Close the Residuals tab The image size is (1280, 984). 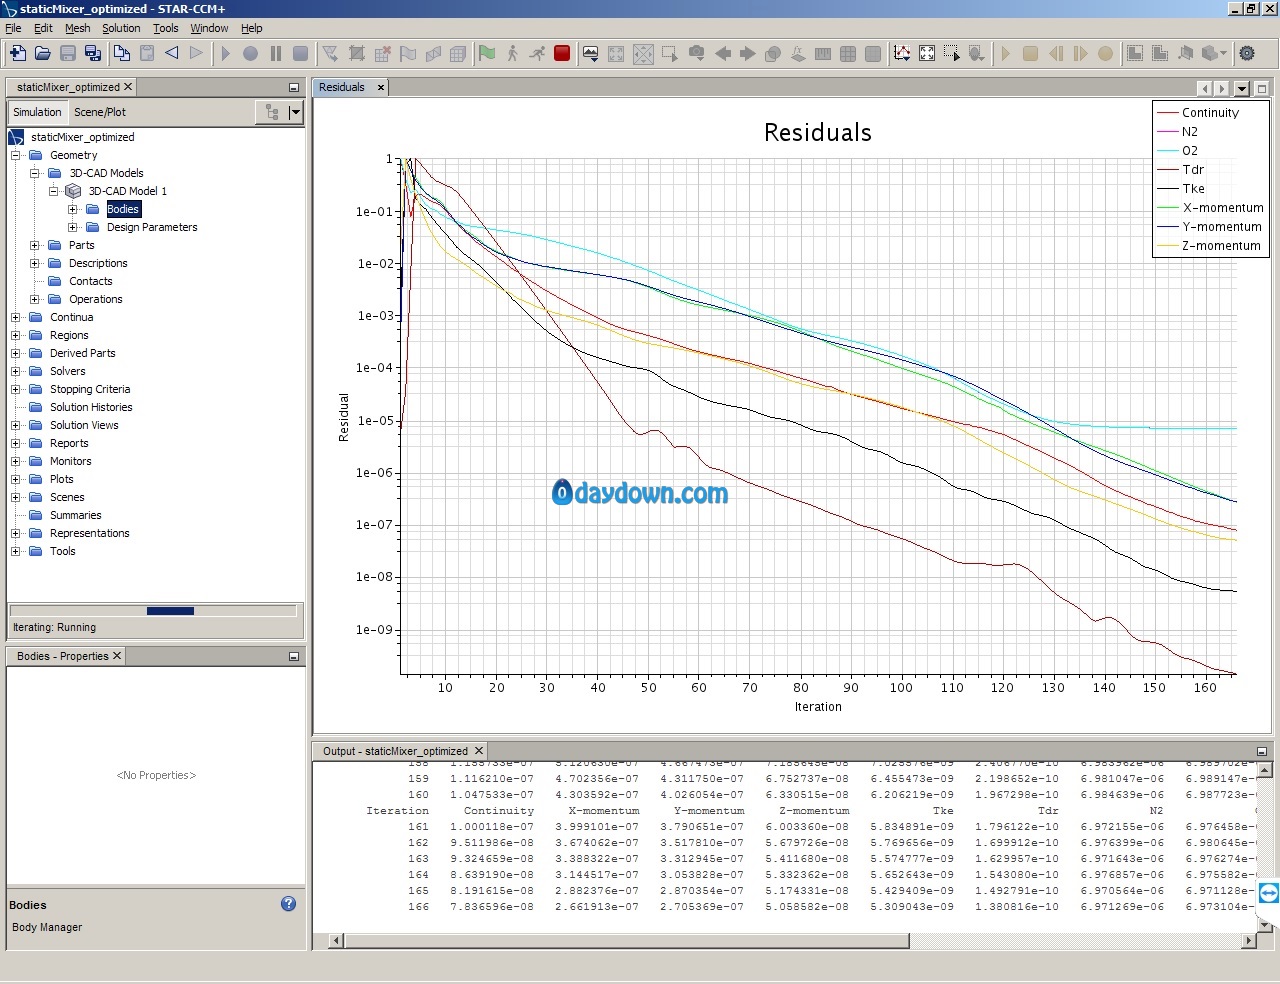pyautogui.click(x=381, y=88)
